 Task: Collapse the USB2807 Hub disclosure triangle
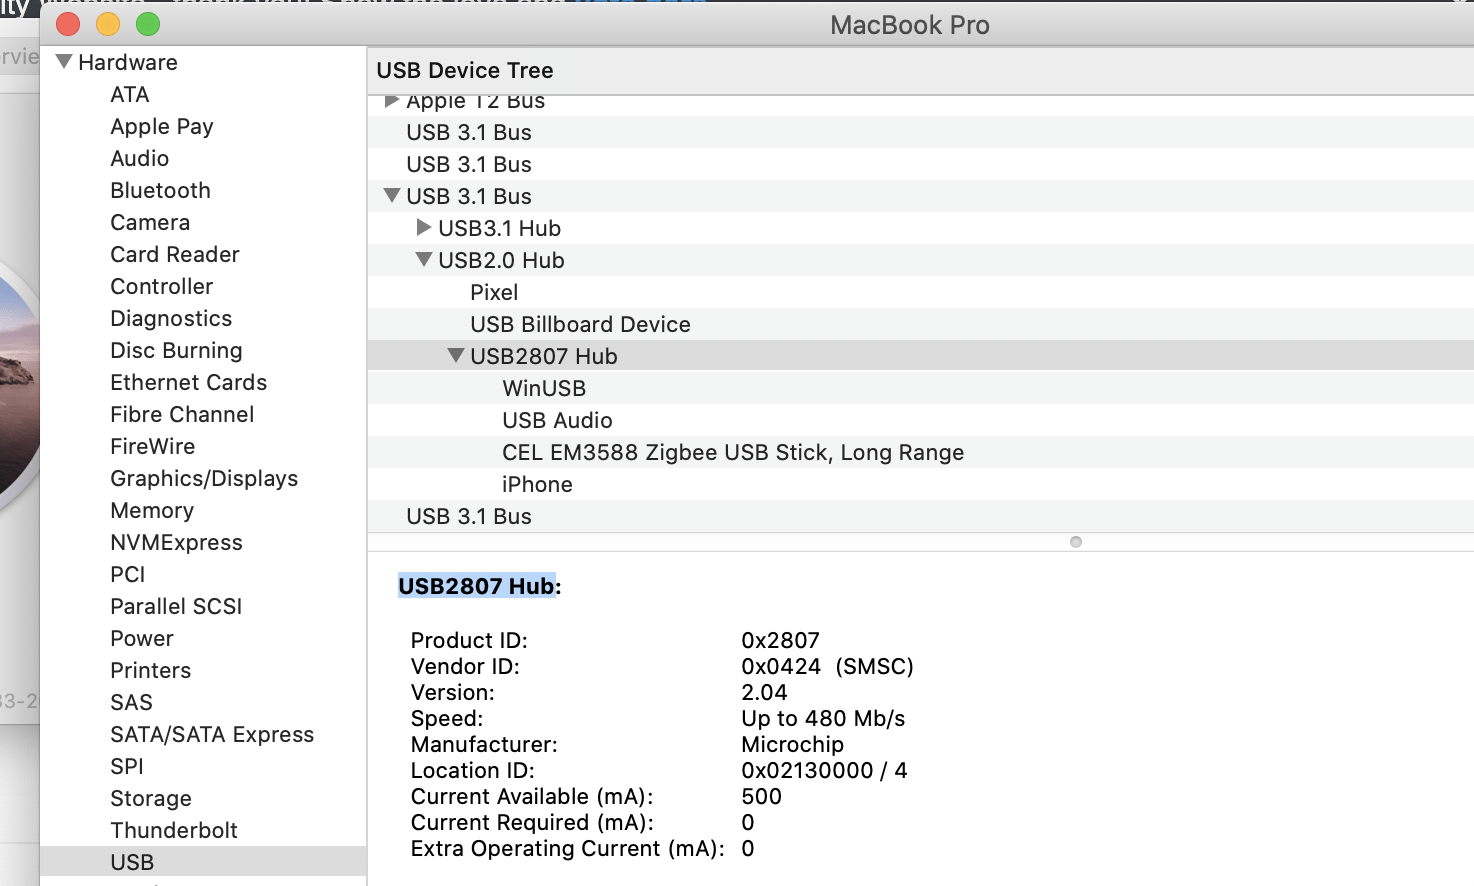tap(456, 355)
